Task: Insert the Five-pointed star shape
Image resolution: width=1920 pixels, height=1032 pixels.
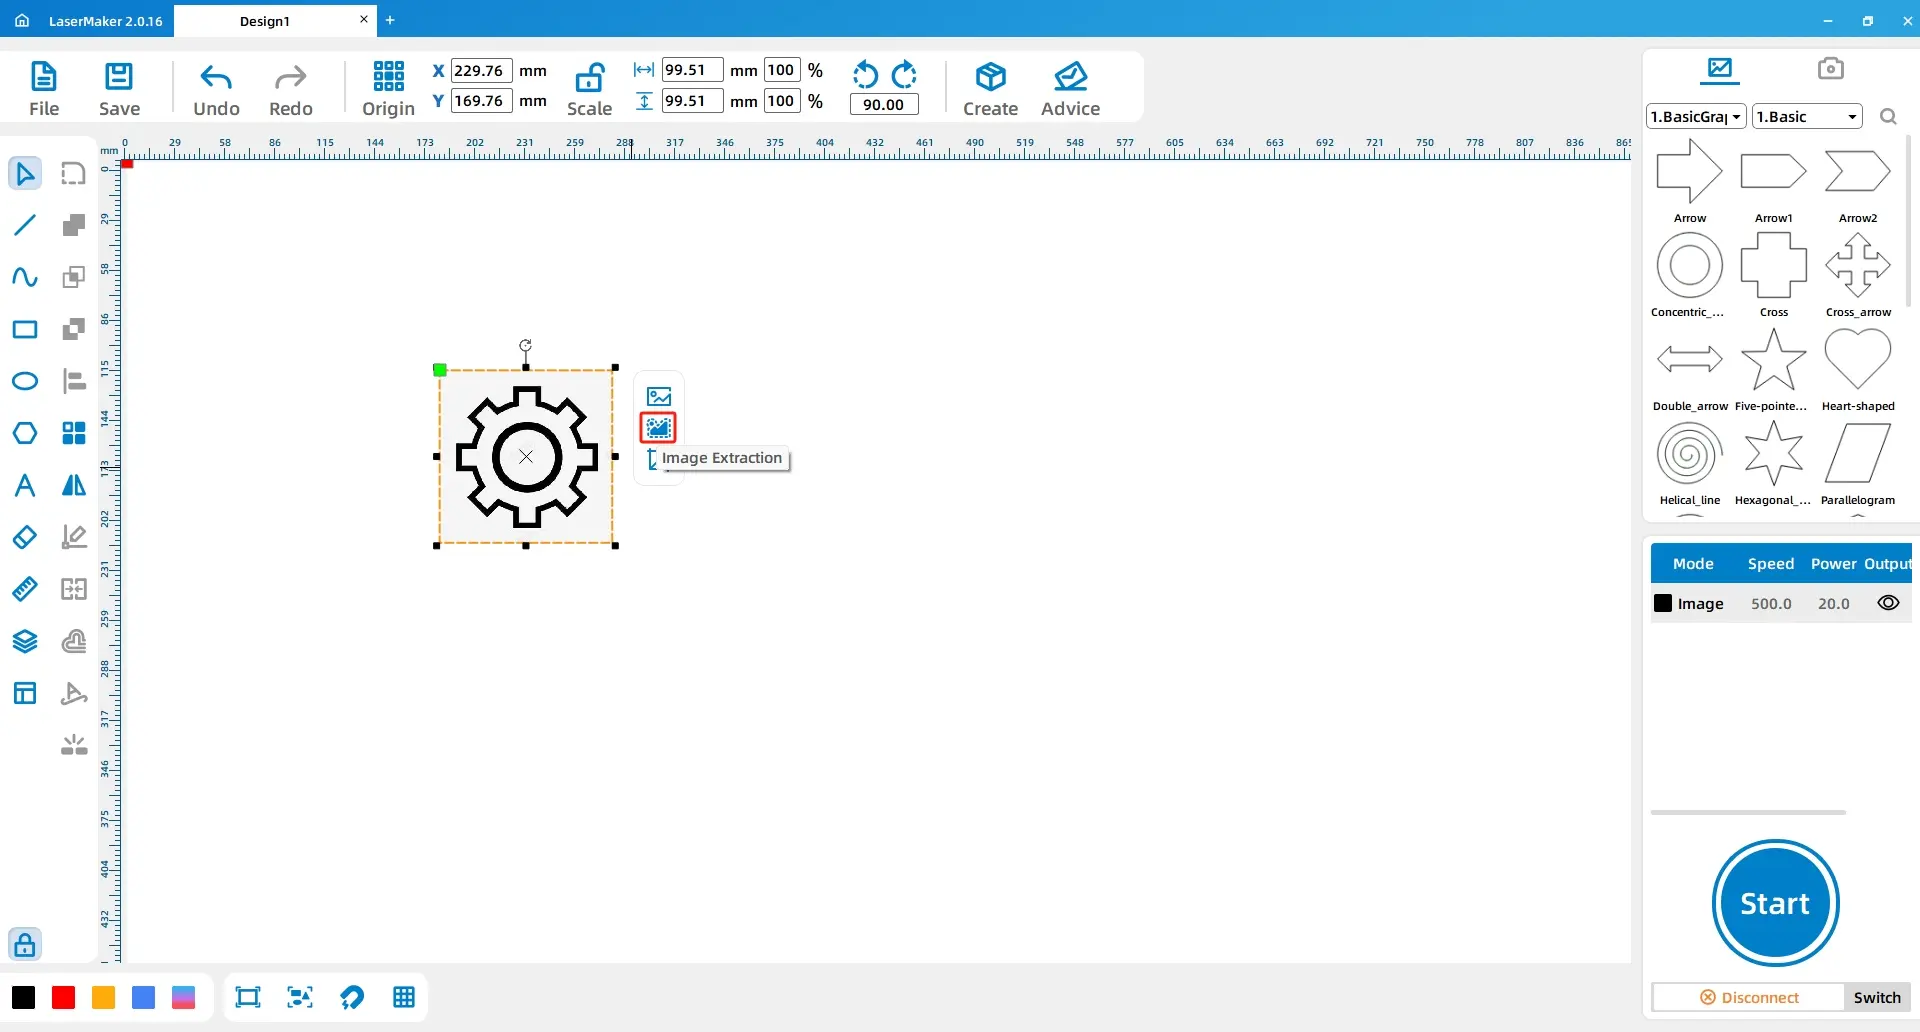Action: (x=1773, y=368)
